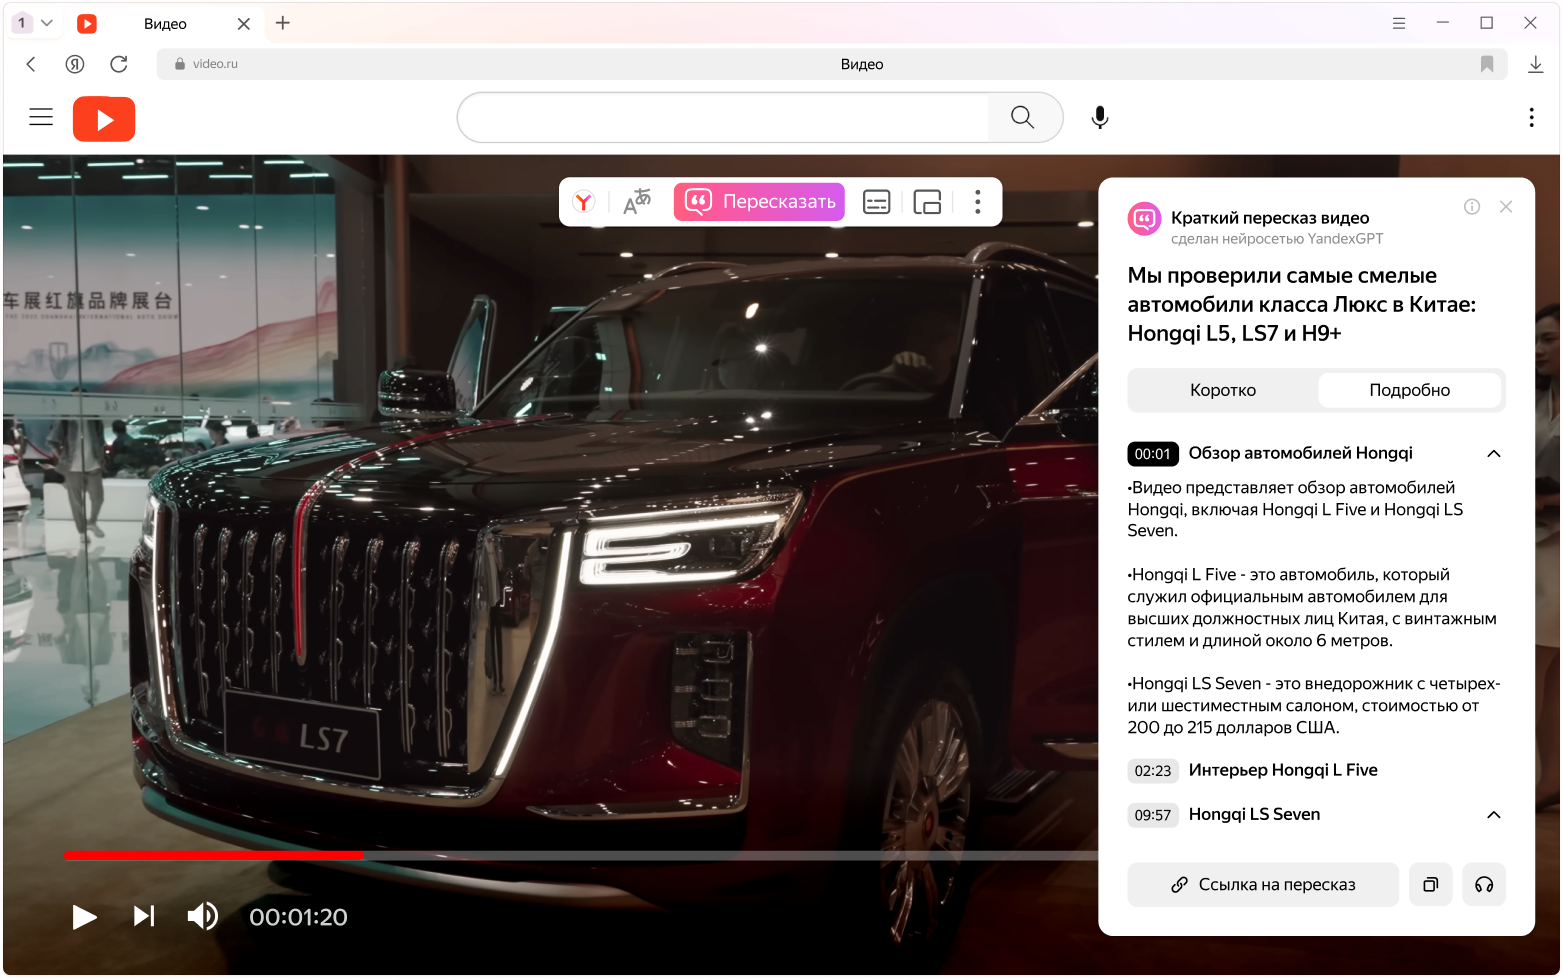Switch to the Коротко tab
Image resolution: width=1563 pixels, height=979 pixels.
(x=1223, y=390)
